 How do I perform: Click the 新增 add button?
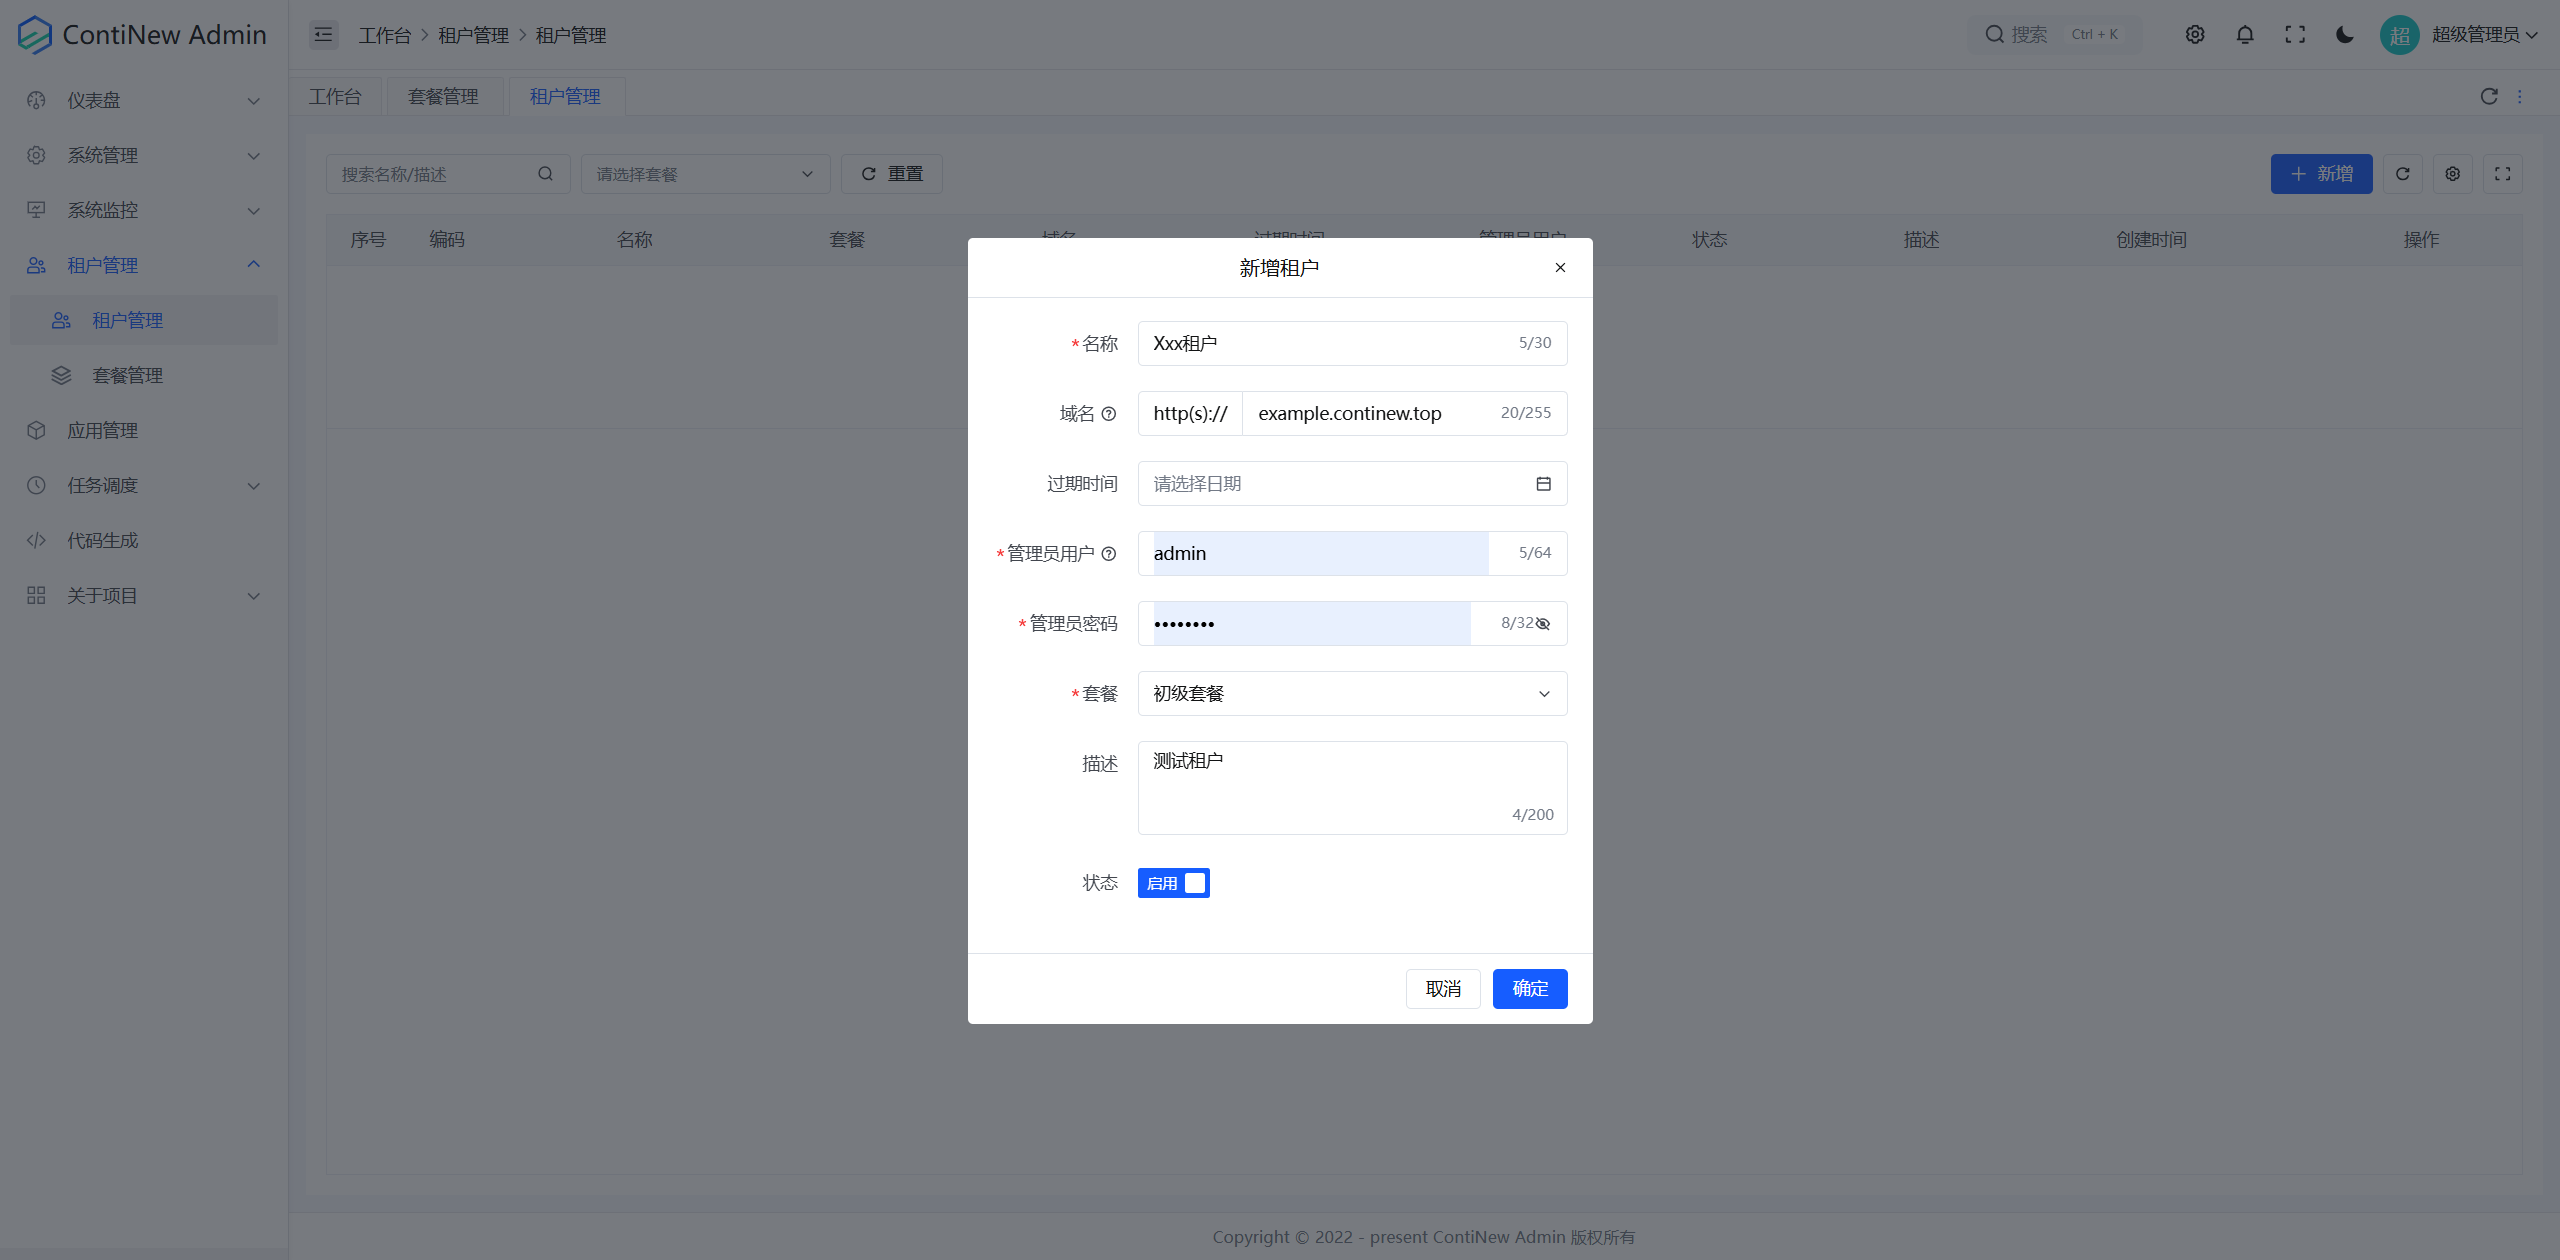click(x=2321, y=174)
